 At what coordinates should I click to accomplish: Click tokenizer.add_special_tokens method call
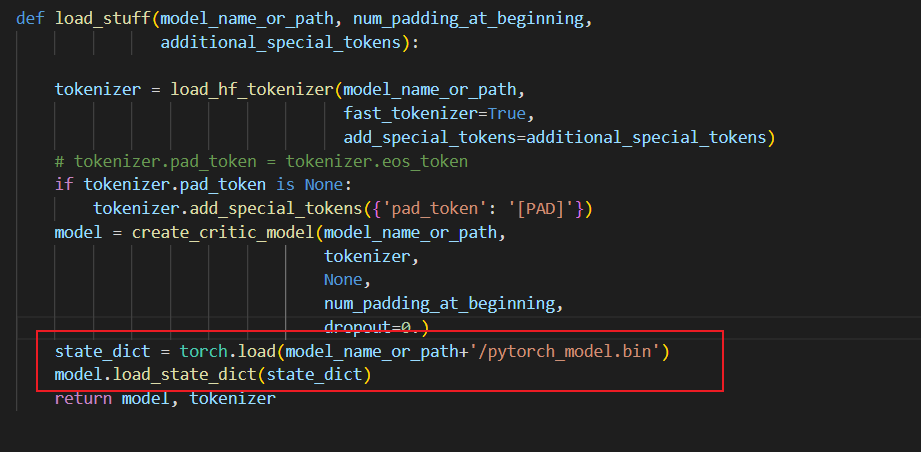(228, 209)
